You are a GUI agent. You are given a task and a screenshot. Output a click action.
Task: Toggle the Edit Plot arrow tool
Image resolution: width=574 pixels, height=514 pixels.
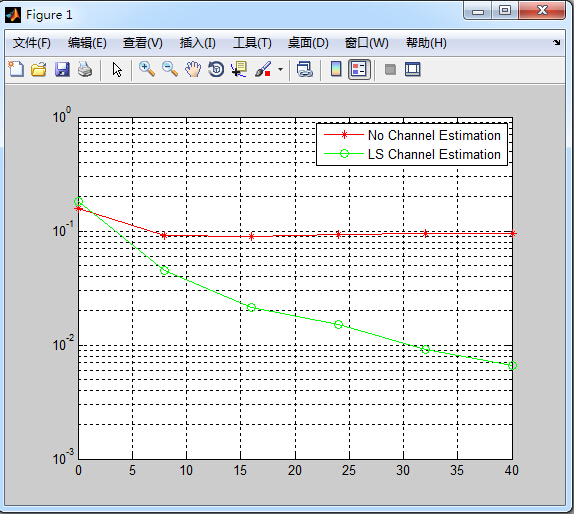tap(117, 69)
